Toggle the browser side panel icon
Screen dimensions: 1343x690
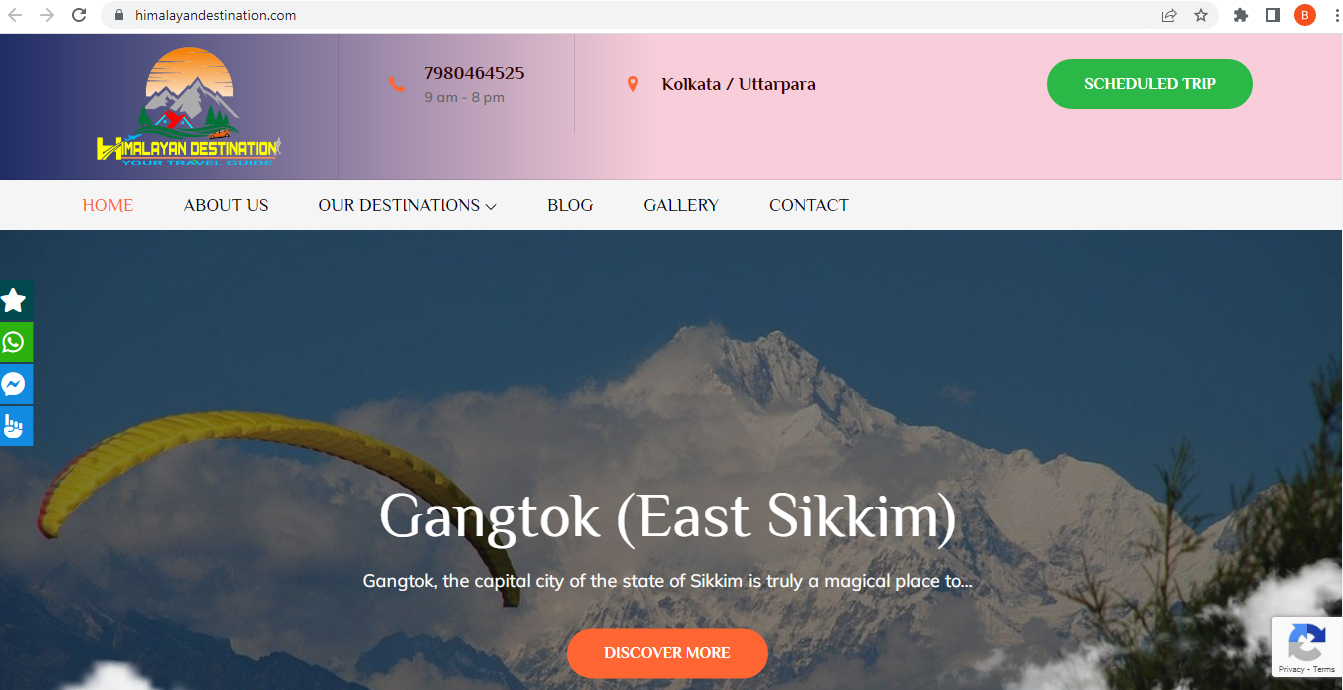click(1273, 15)
